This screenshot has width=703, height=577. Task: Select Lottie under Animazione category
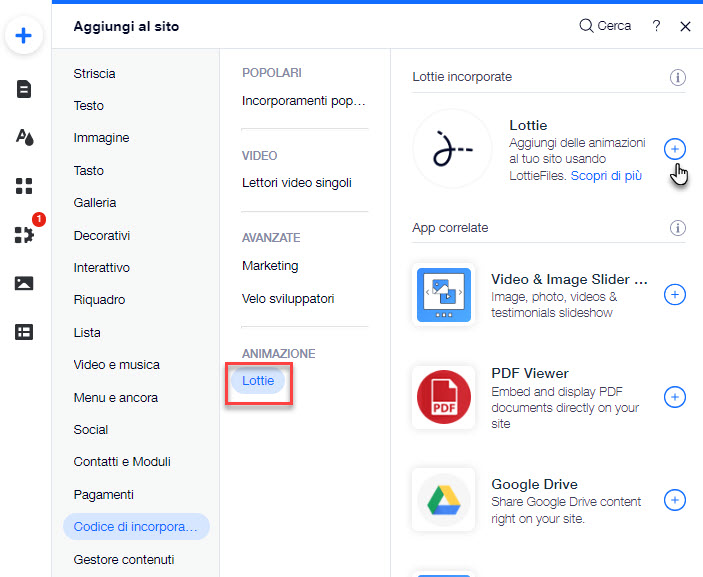pyautogui.click(x=258, y=381)
